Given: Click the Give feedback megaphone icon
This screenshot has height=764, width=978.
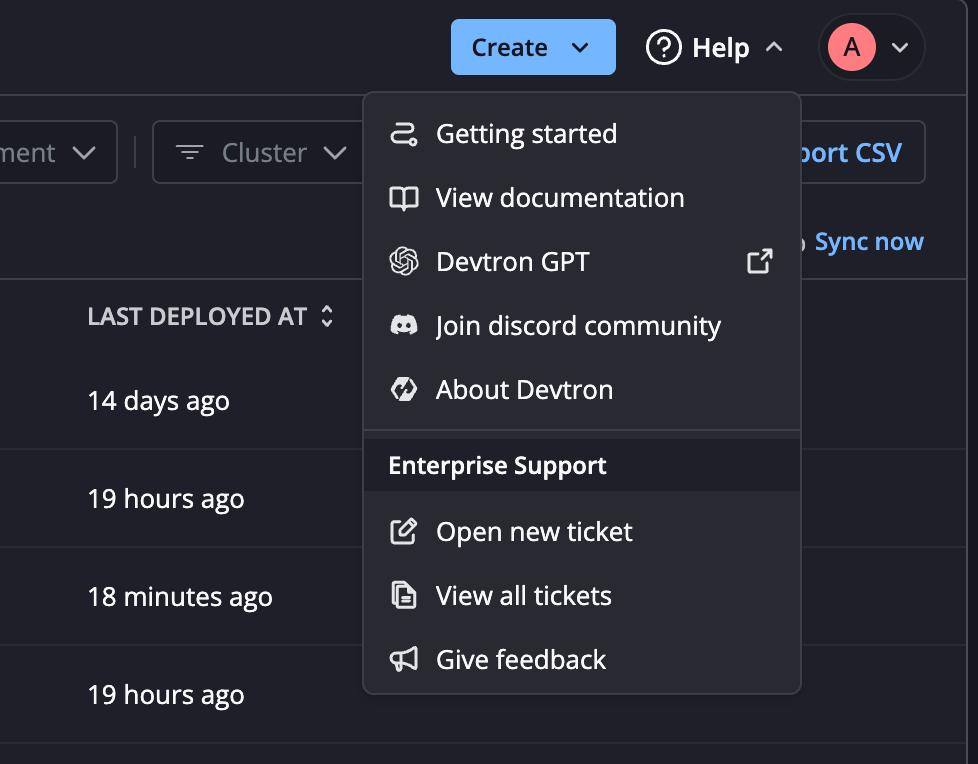Looking at the screenshot, I should (403, 660).
